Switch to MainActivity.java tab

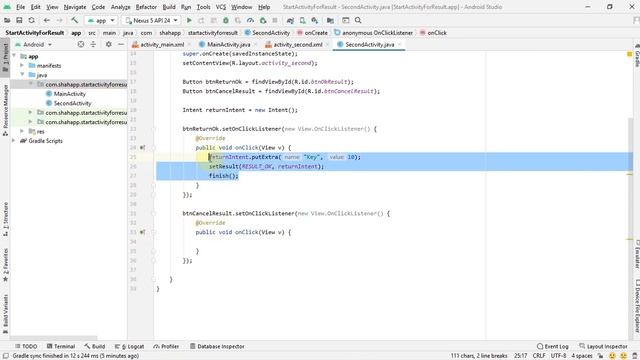(229, 44)
